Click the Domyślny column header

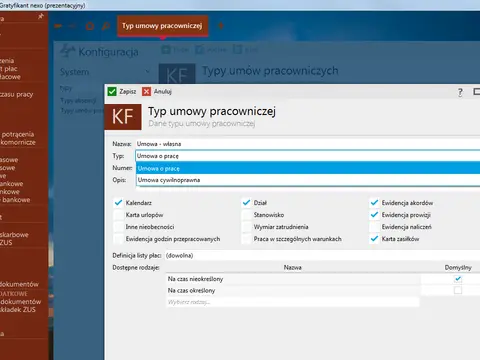(458, 267)
